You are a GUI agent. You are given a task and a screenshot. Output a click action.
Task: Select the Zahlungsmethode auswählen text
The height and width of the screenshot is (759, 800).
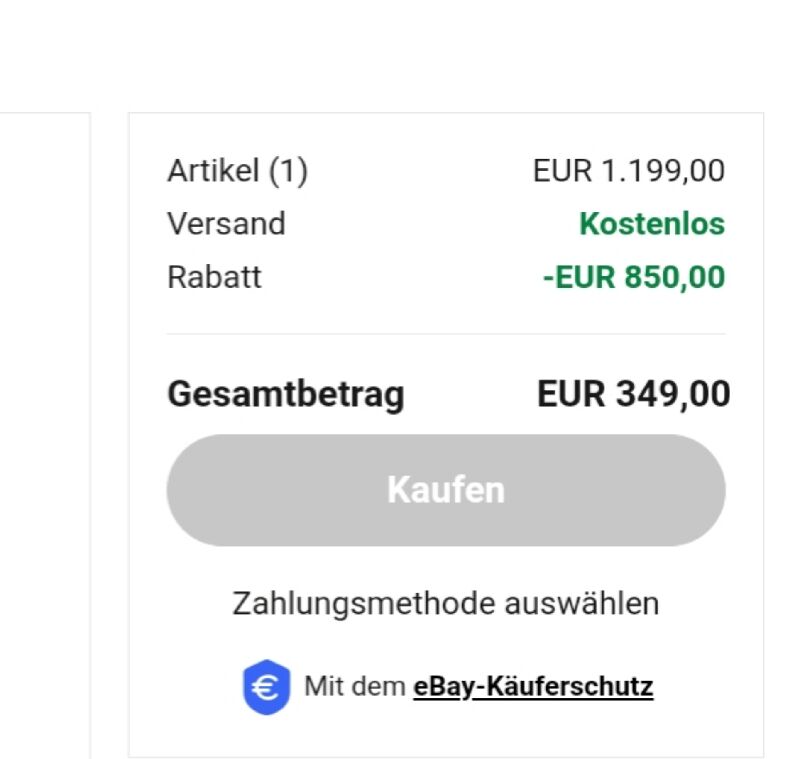click(446, 603)
